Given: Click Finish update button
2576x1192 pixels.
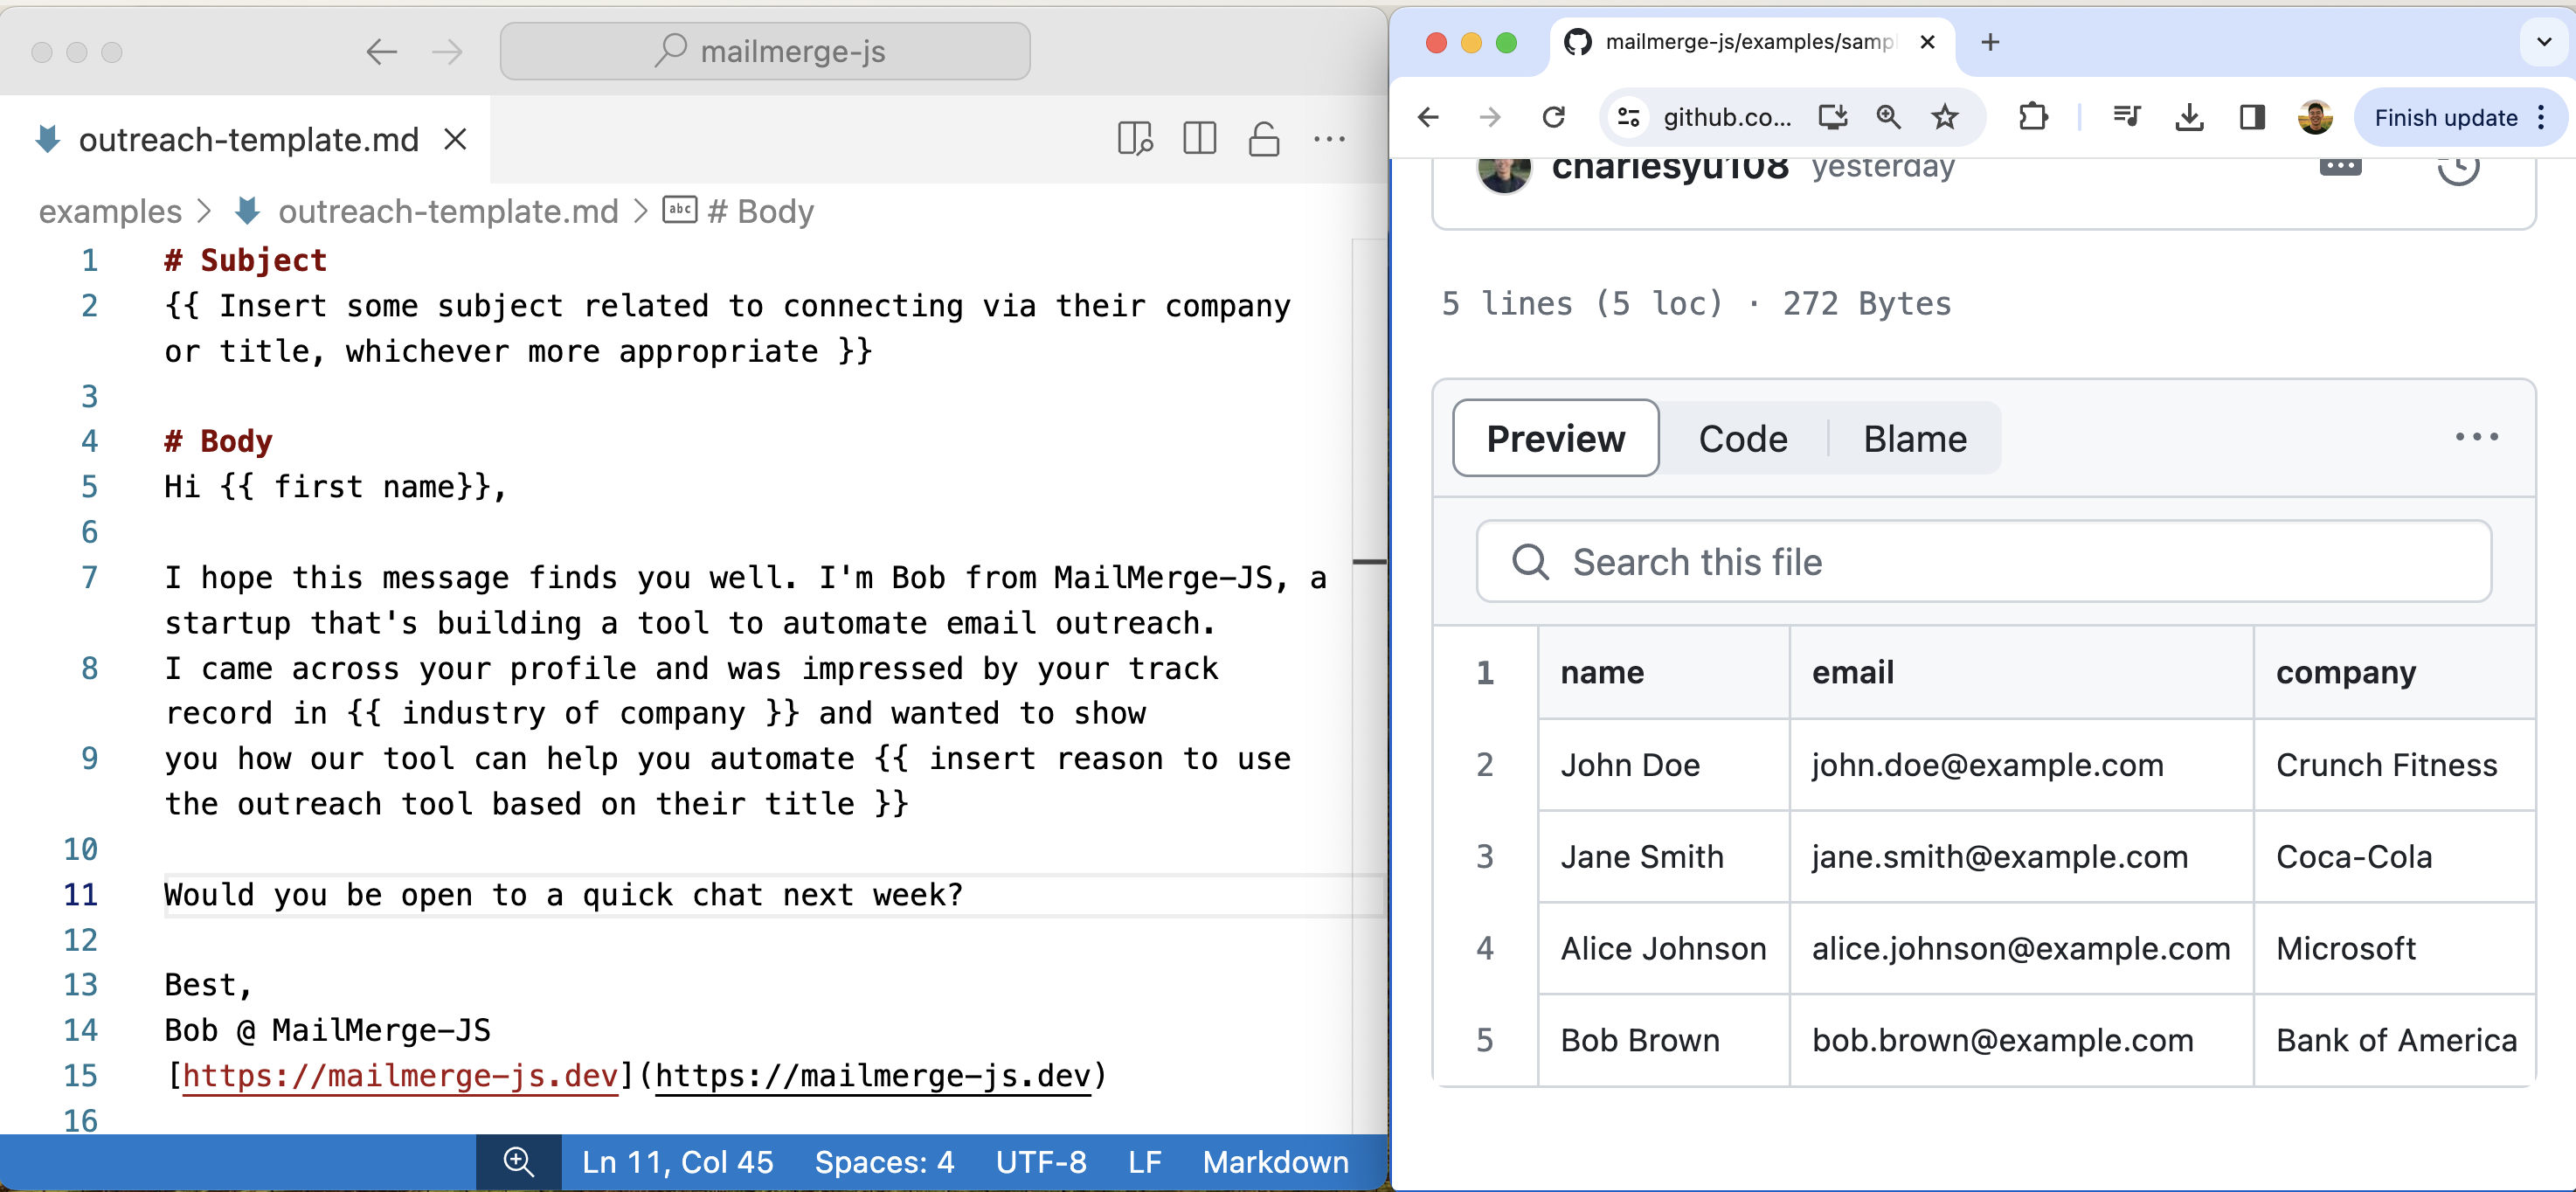Looking at the screenshot, I should pos(2445,118).
